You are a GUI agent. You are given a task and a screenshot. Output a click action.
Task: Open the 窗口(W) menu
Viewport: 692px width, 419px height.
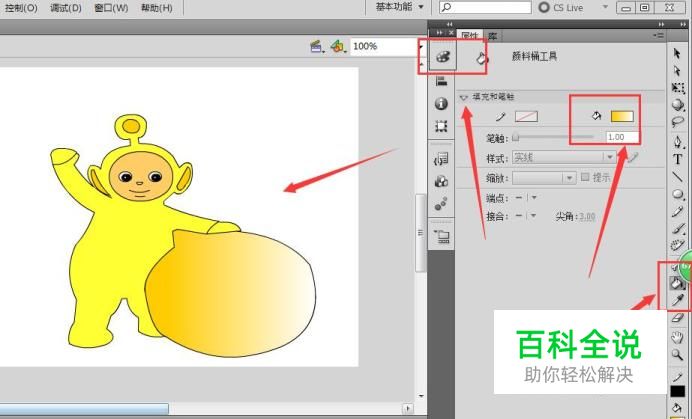tap(111, 8)
